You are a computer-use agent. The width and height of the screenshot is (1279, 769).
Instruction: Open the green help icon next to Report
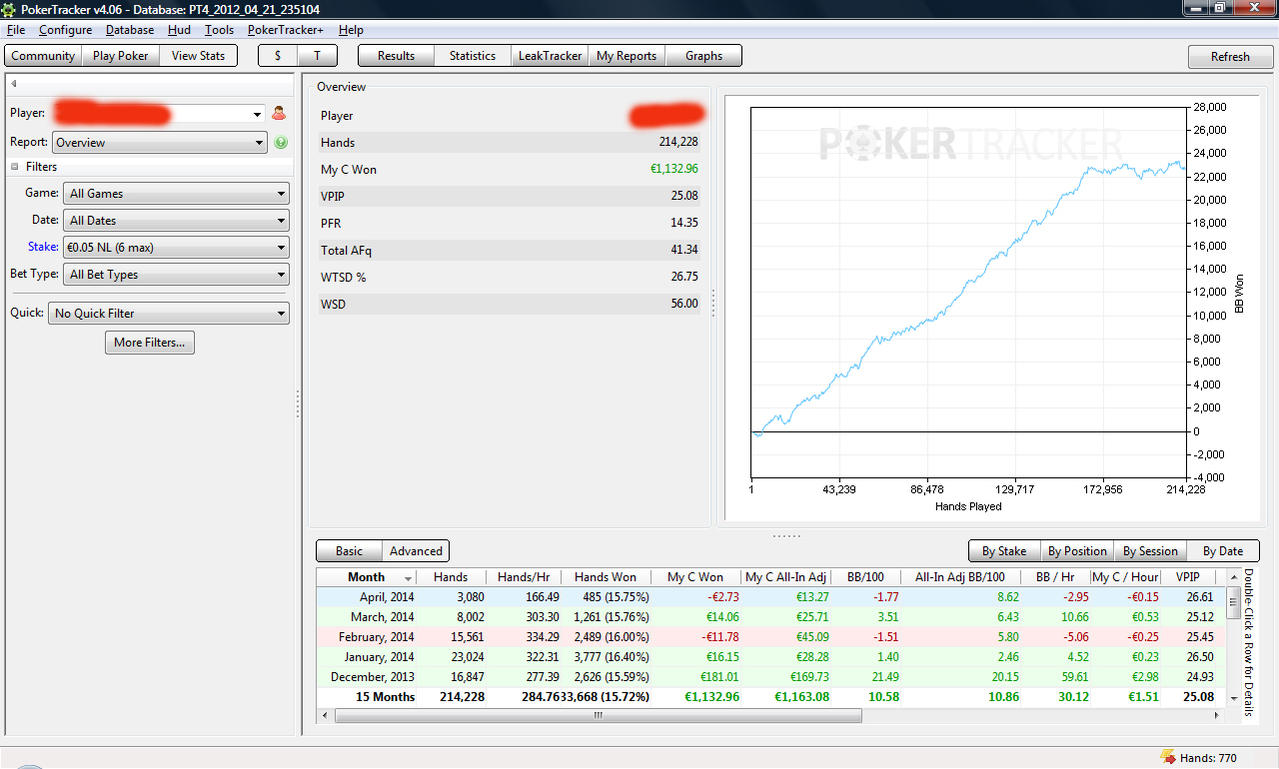tap(281, 143)
